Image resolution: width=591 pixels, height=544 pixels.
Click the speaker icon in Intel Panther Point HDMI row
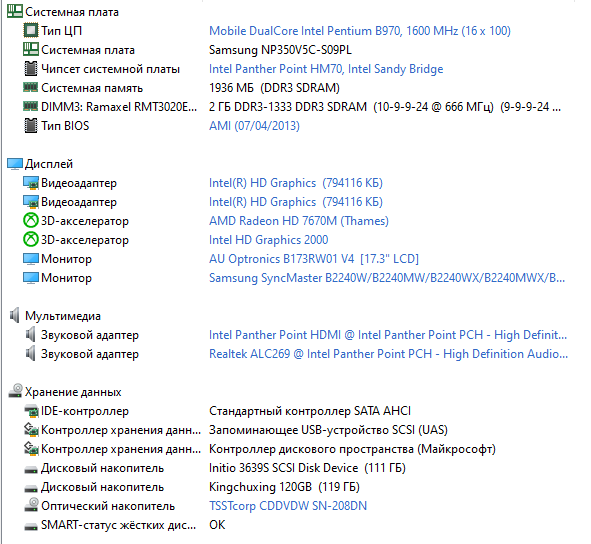click(x=31, y=335)
